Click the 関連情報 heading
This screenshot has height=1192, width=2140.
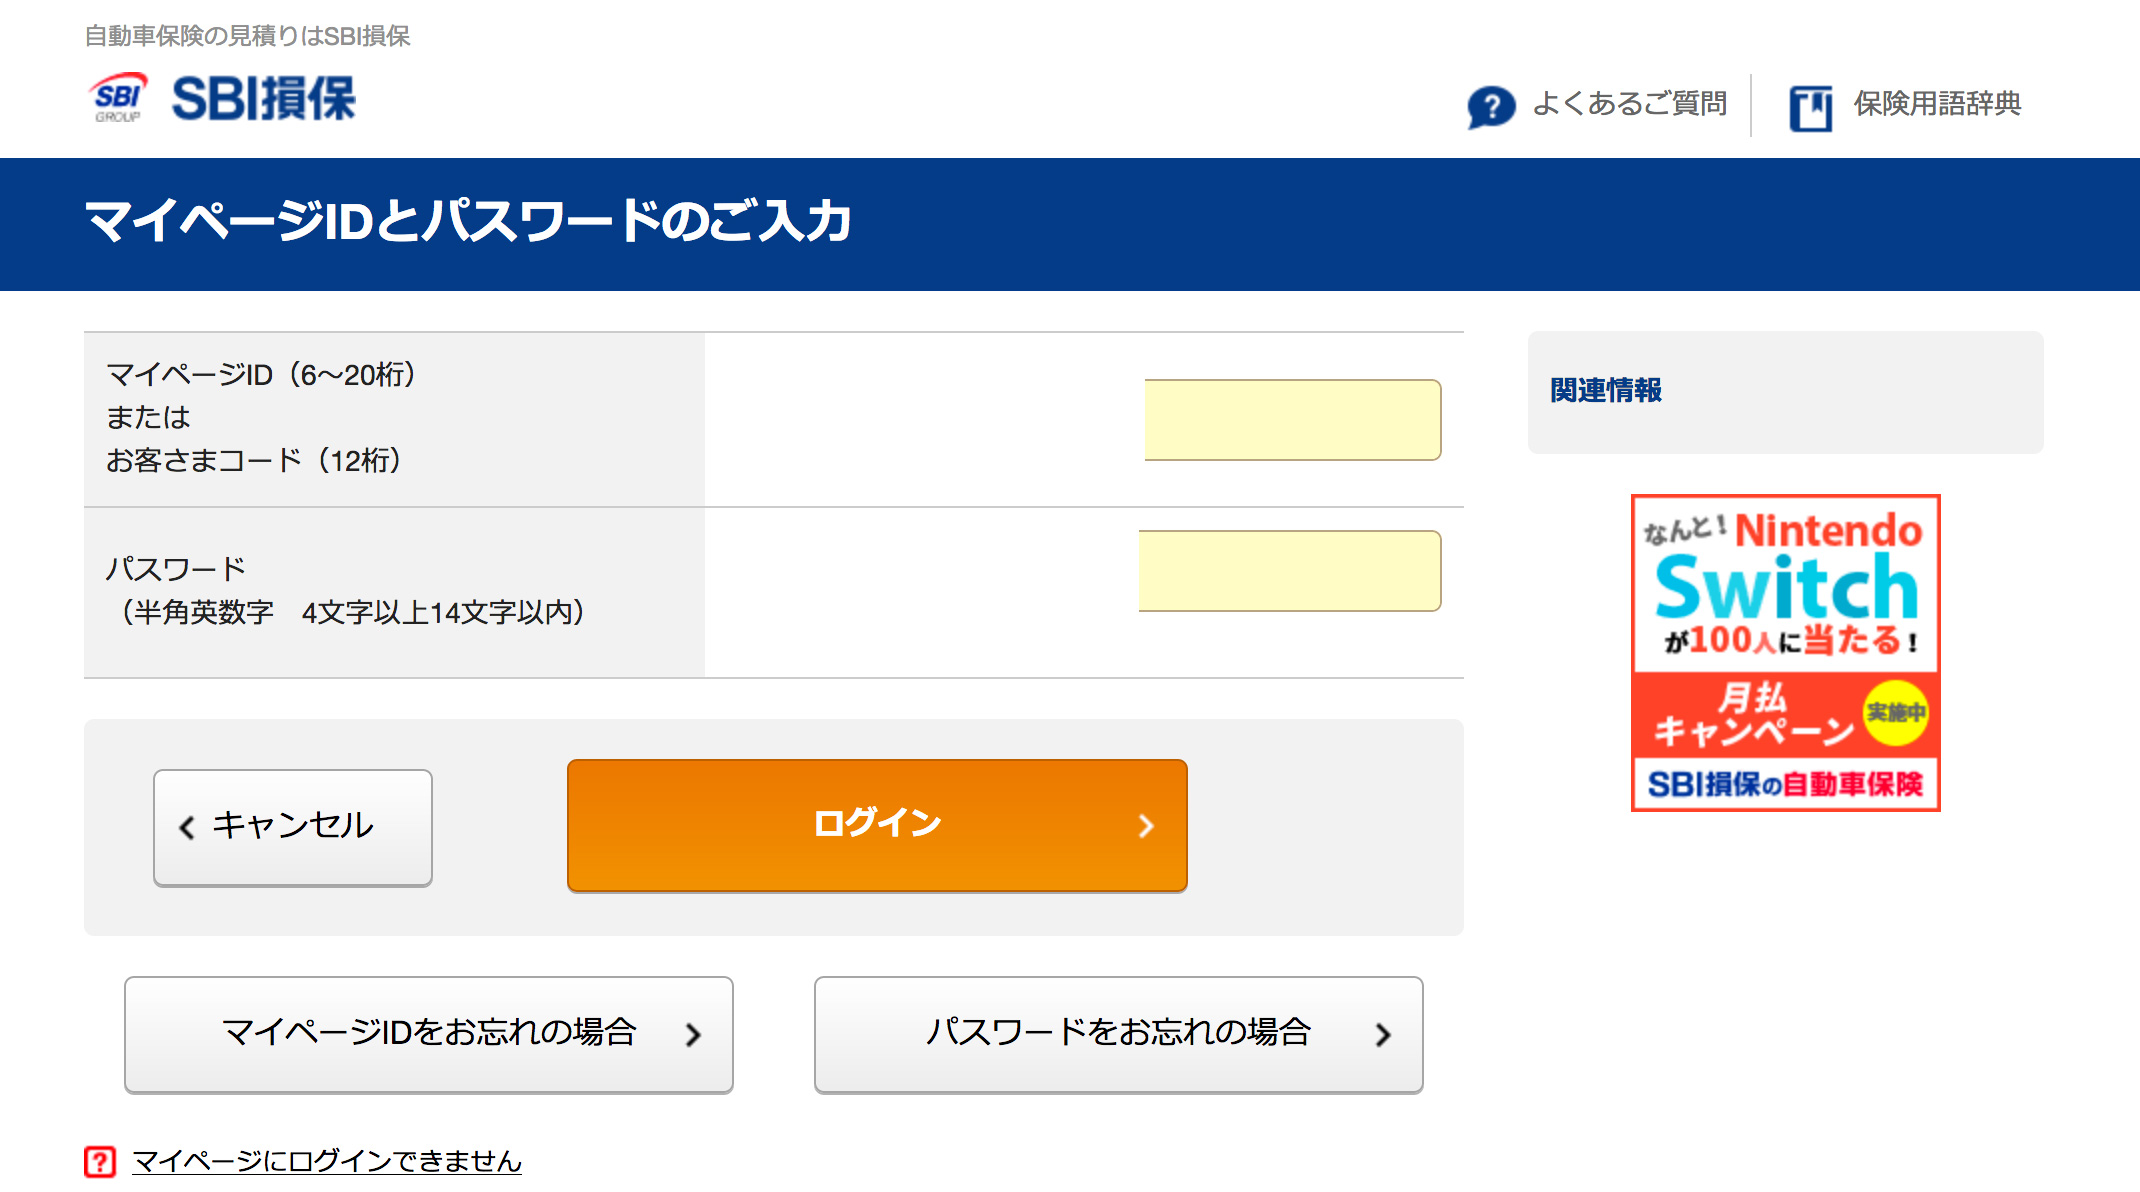1606,390
